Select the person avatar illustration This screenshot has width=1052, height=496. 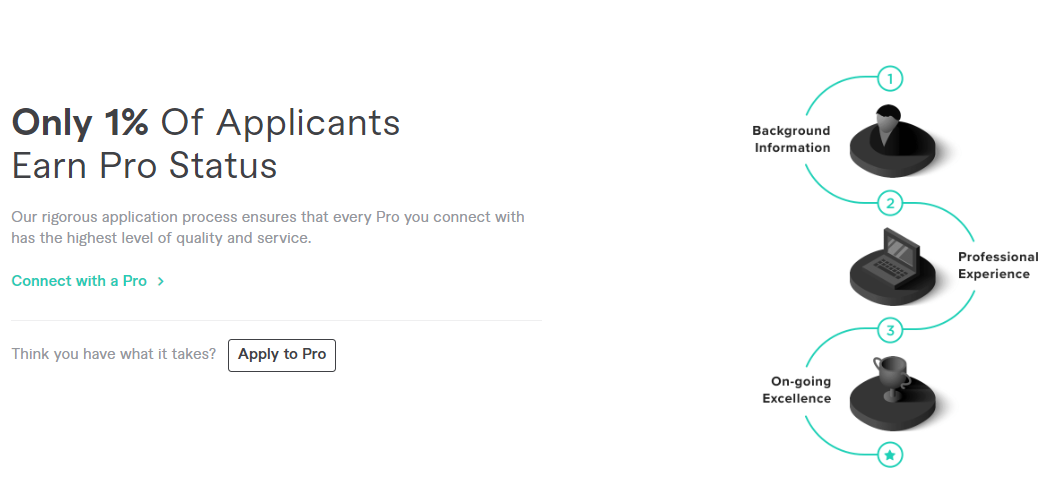pos(892,141)
